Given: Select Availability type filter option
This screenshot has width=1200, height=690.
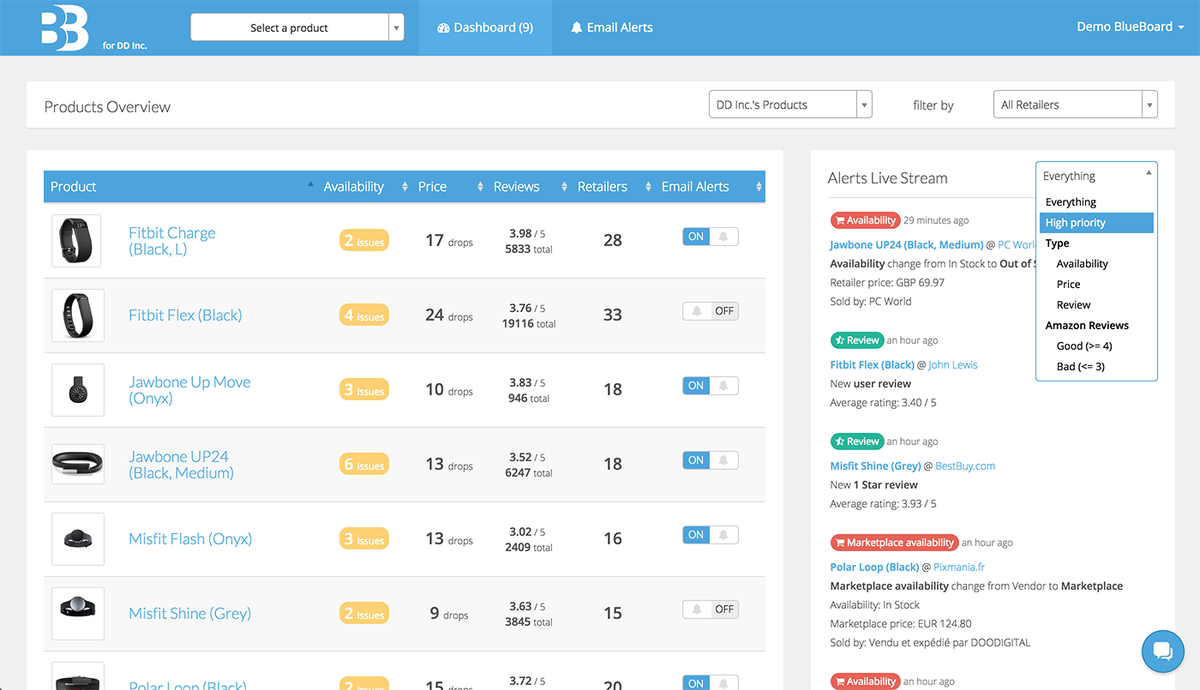Looking at the screenshot, I should click(x=1097, y=264).
